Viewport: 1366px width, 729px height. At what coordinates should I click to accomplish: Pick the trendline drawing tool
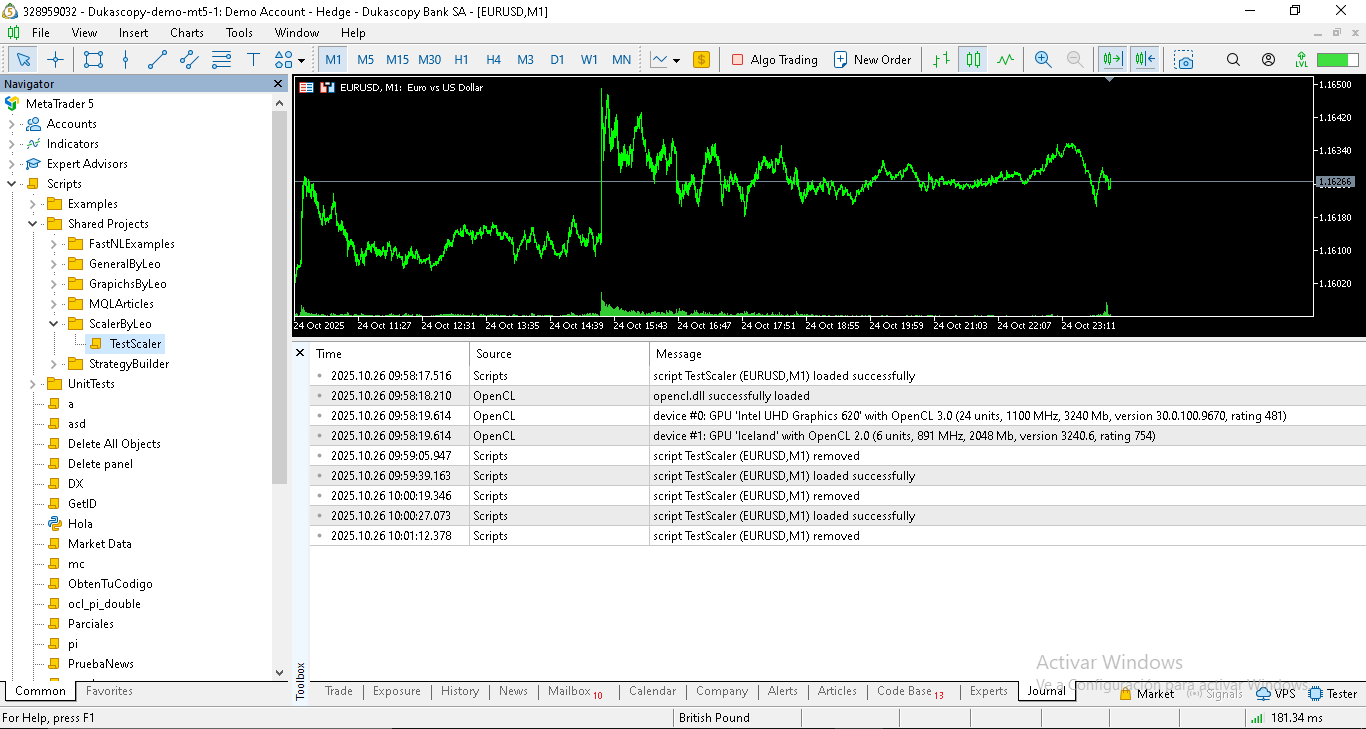click(157, 60)
